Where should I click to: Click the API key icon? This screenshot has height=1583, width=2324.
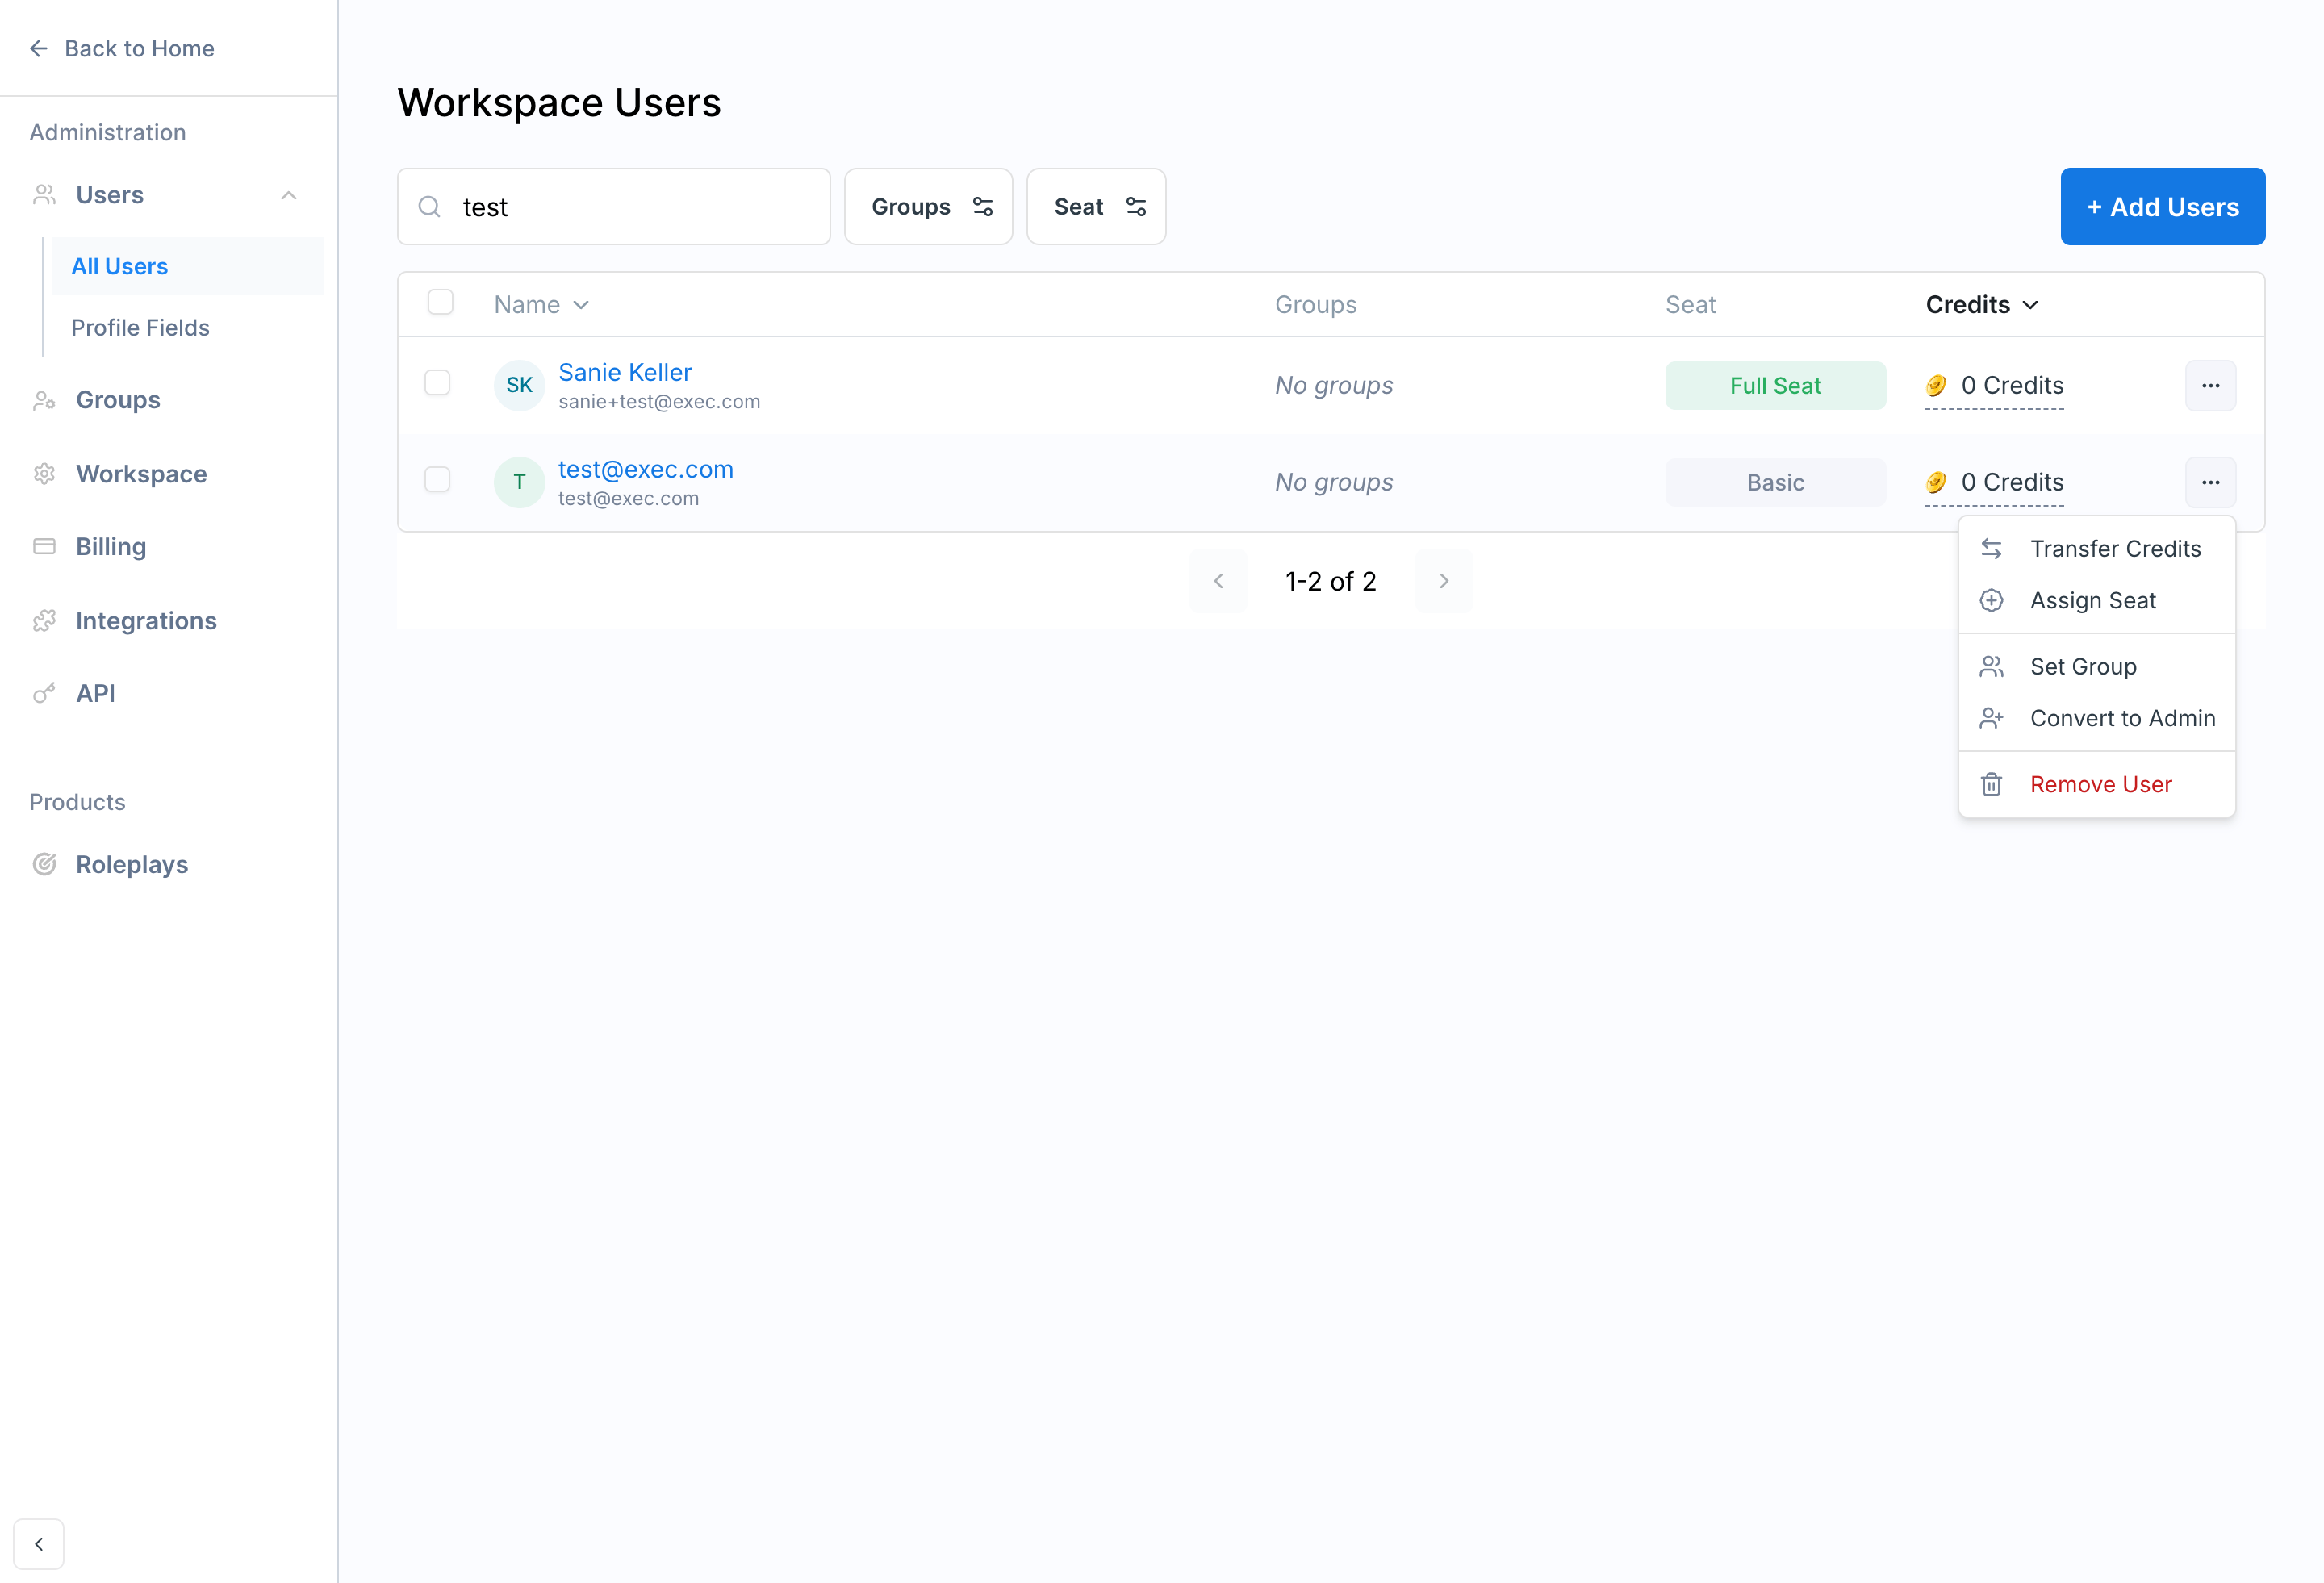pyautogui.click(x=44, y=693)
